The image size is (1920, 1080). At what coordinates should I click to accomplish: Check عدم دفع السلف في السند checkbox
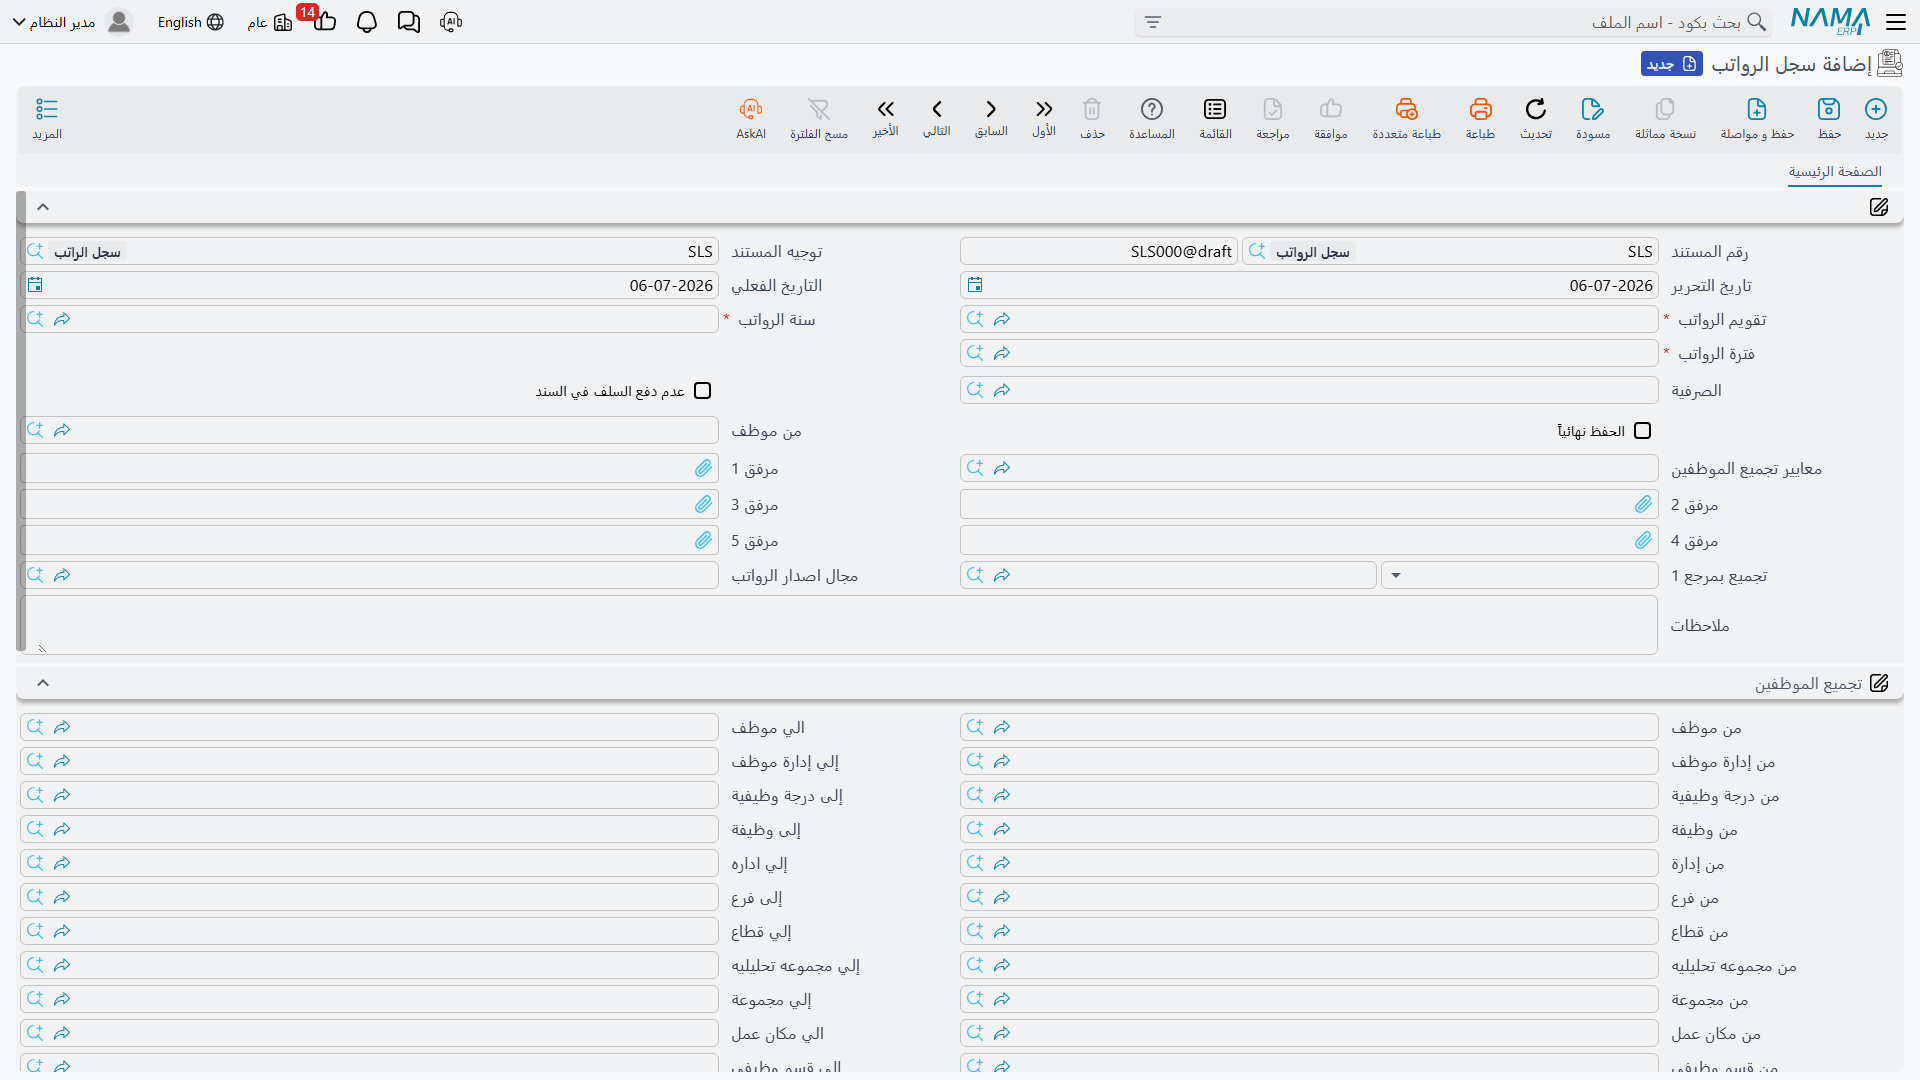click(702, 391)
